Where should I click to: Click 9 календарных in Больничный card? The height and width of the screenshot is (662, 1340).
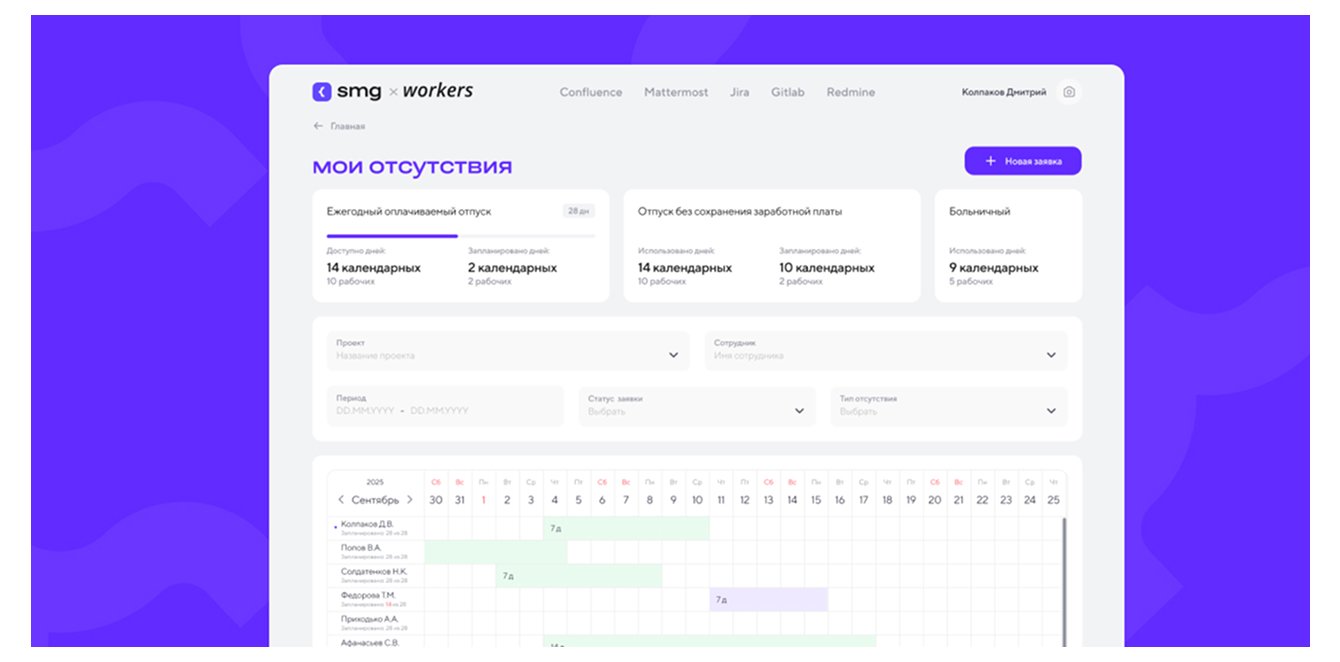994,268
